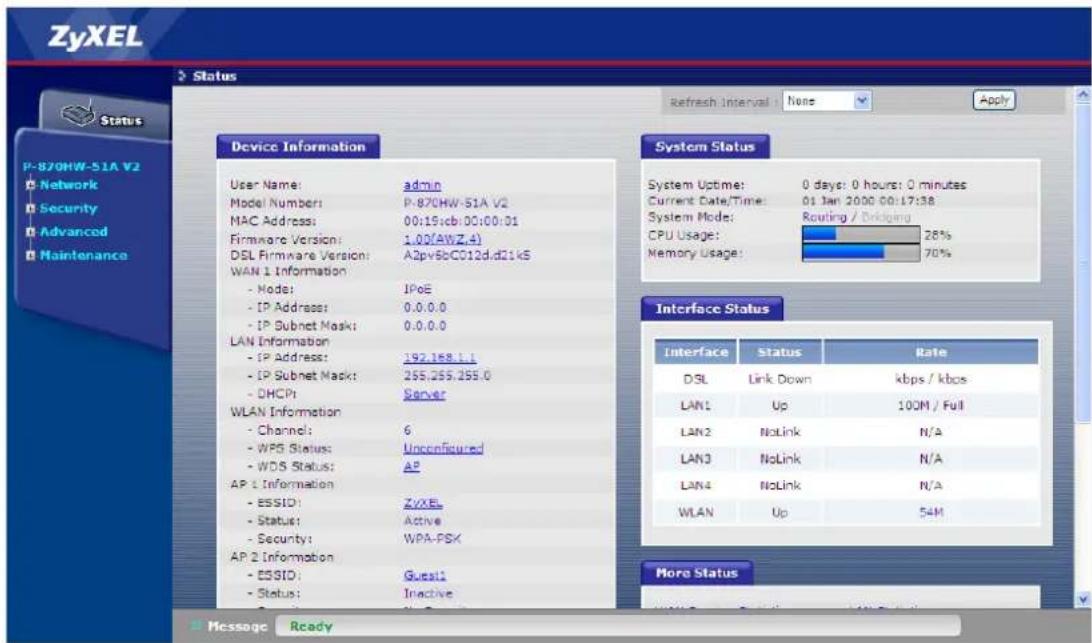Expand the Advanced menu plus icon
This screenshot has height=643, width=1092.
(31, 231)
